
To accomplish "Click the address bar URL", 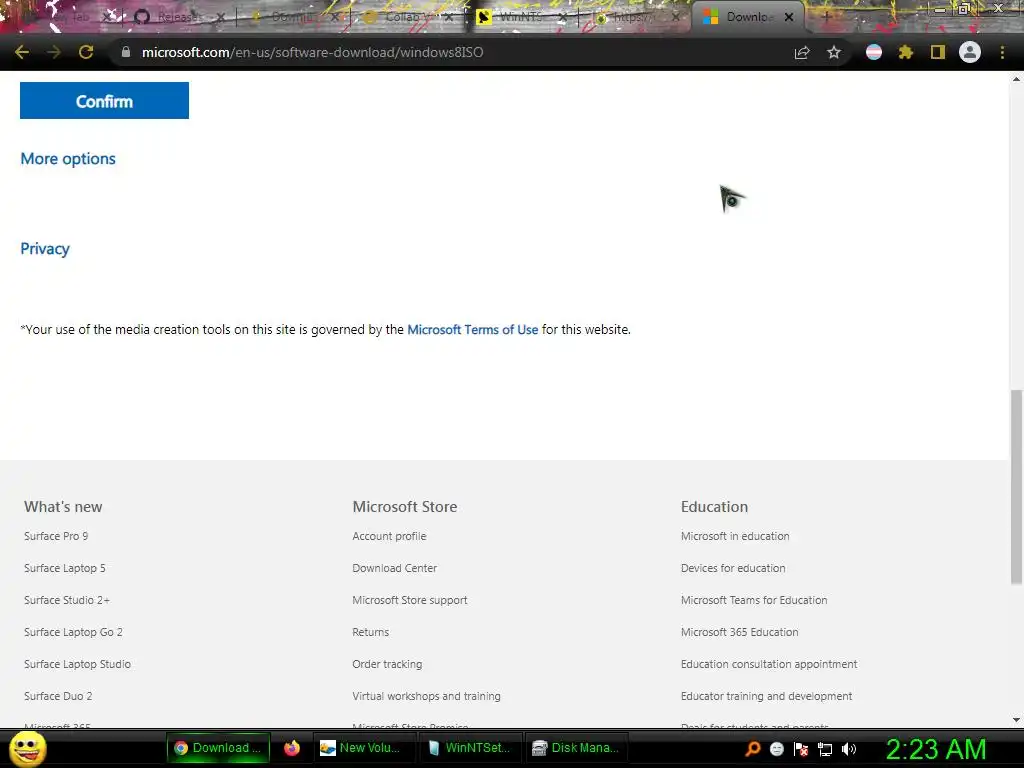I will point(312,52).
